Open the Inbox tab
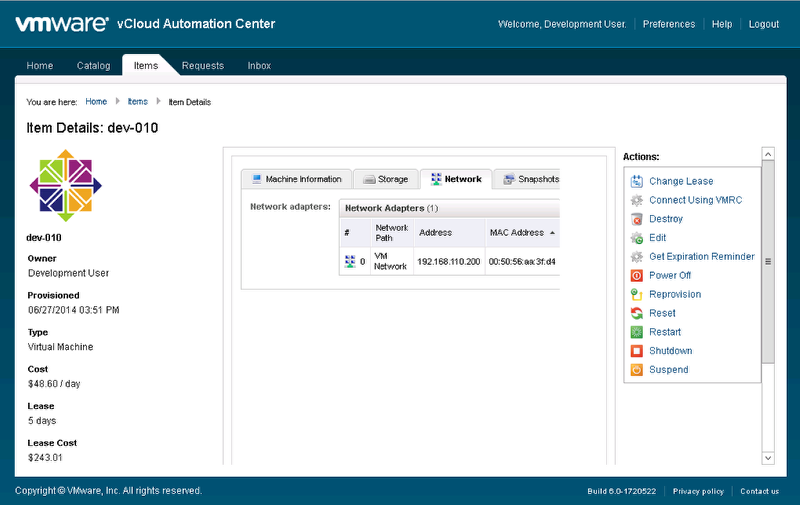 [259, 65]
